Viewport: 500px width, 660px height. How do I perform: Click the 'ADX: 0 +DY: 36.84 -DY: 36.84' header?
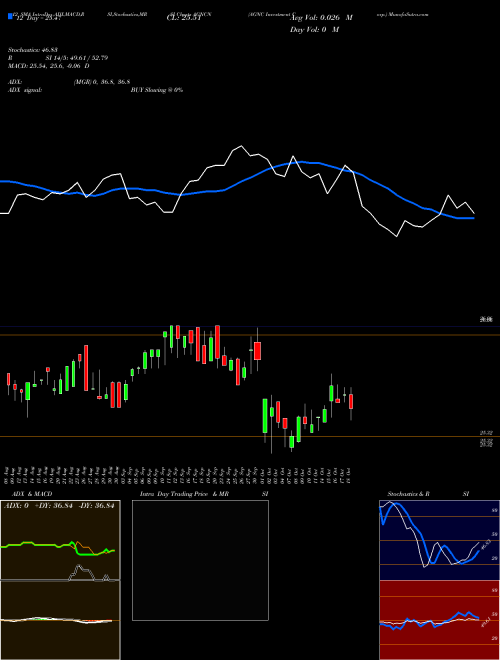coord(59,506)
